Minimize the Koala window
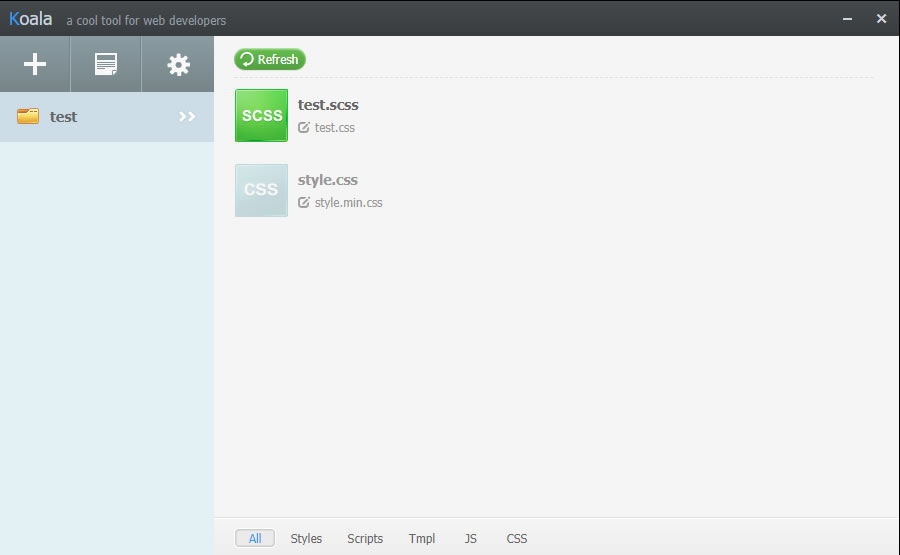Viewport: 900px width, 555px height. [848, 18]
